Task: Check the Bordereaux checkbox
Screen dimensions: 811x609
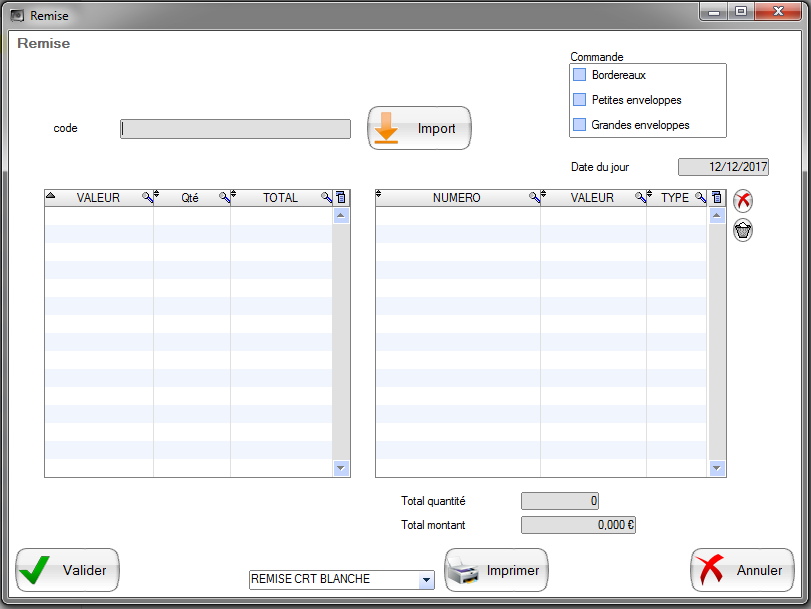Action: coord(579,75)
